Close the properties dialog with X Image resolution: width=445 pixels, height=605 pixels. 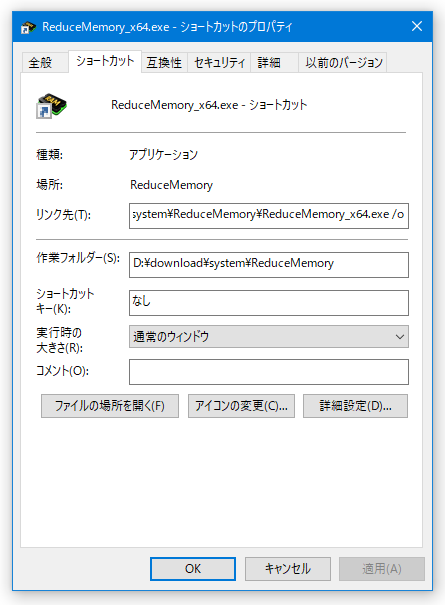click(x=416, y=26)
